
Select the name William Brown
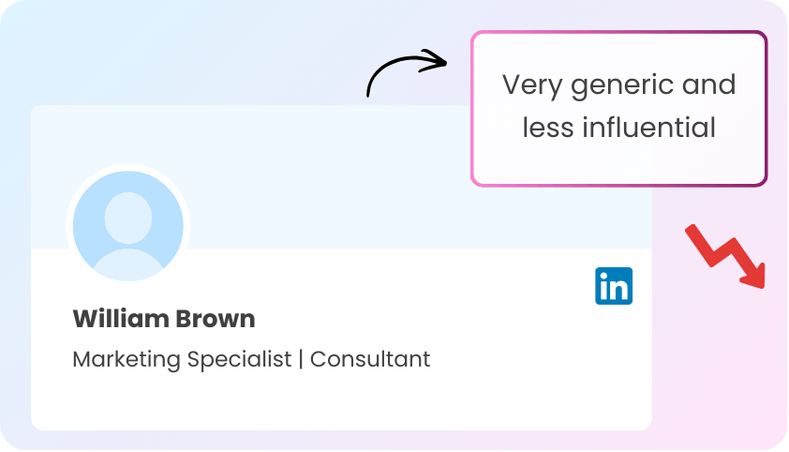pyautogui.click(x=164, y=319)
